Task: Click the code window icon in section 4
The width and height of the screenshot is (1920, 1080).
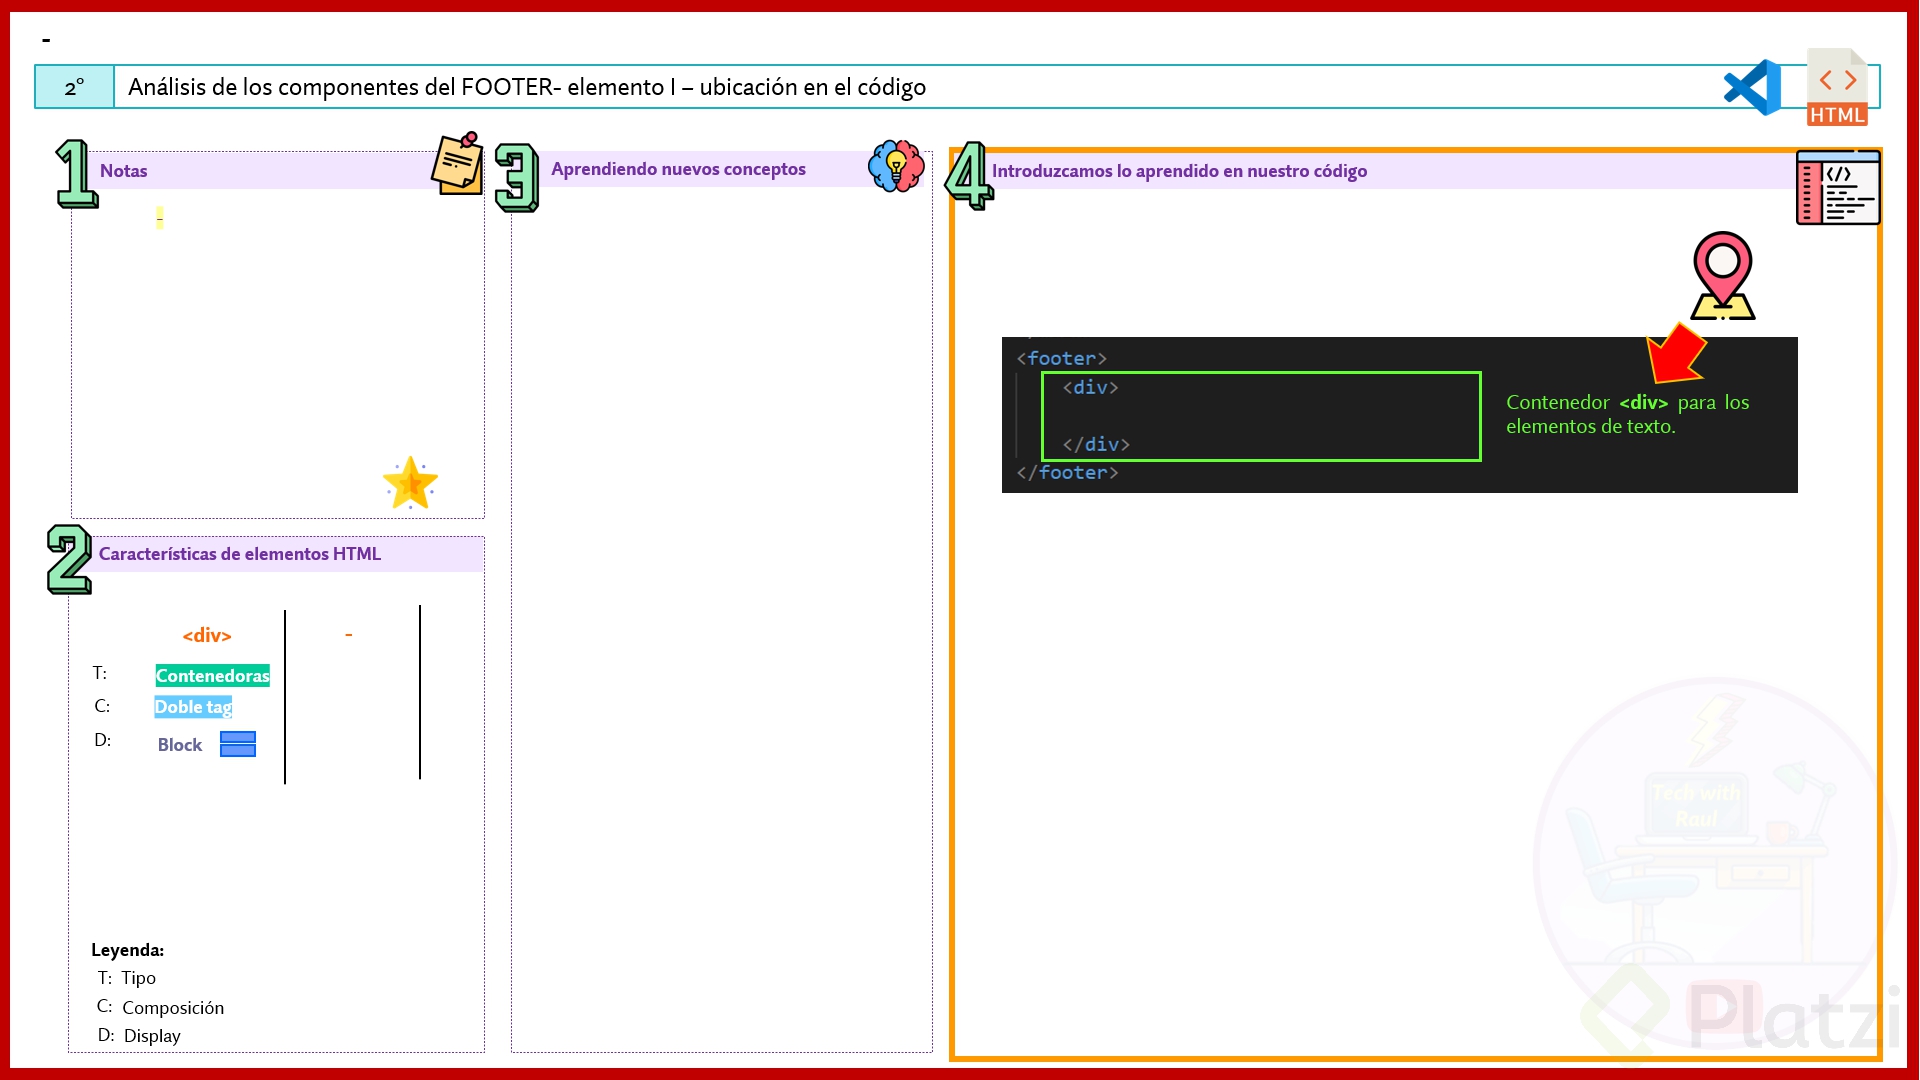Action: click(x=1838, y=187)
